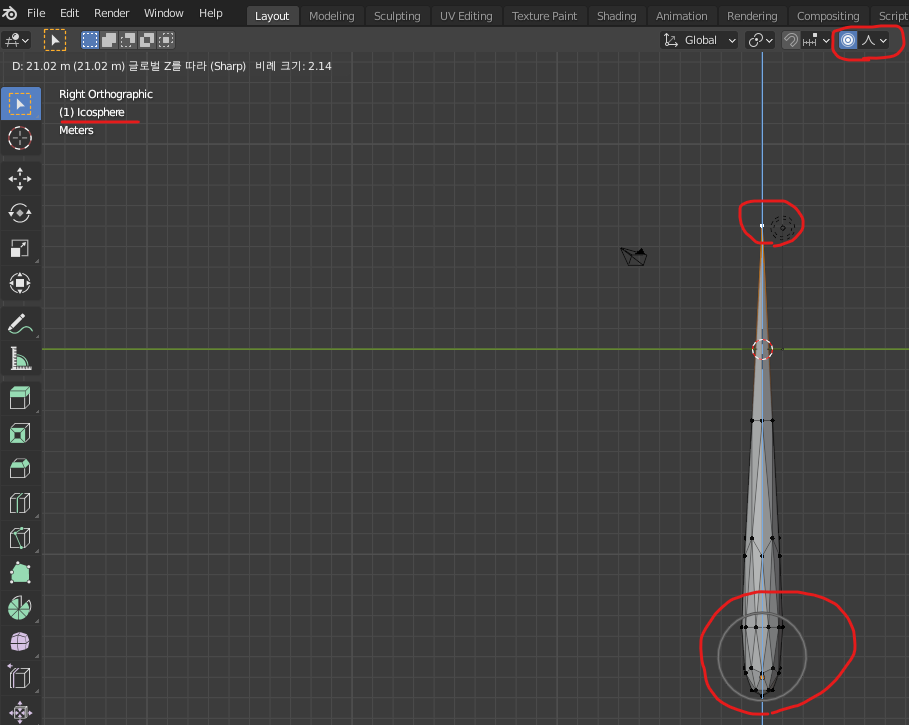Click the active tool select-box header icon
909x725 pixels.
[x=55, y=41]
